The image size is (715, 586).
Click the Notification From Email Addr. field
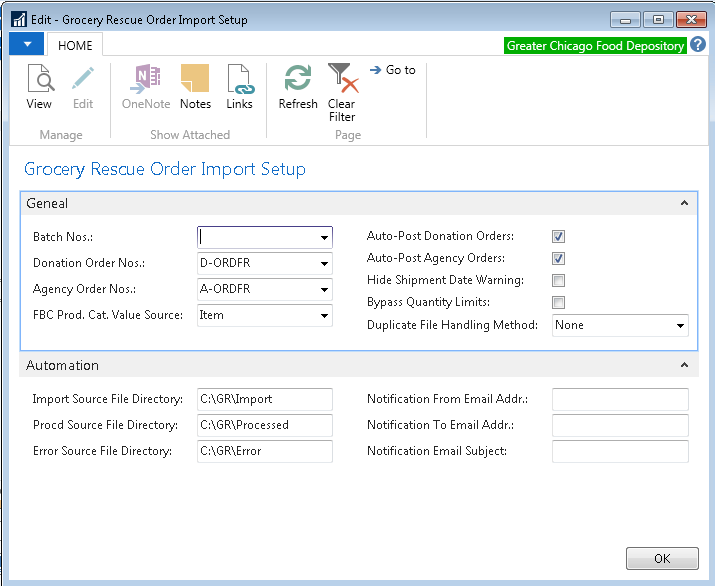[620, 399]
